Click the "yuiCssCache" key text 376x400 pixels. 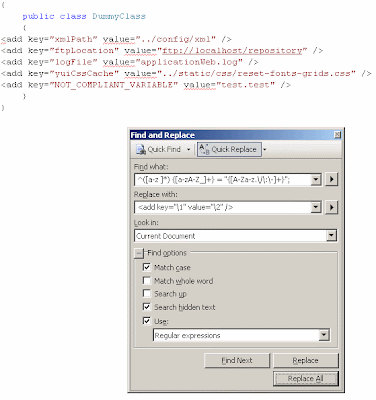[84, 73]
